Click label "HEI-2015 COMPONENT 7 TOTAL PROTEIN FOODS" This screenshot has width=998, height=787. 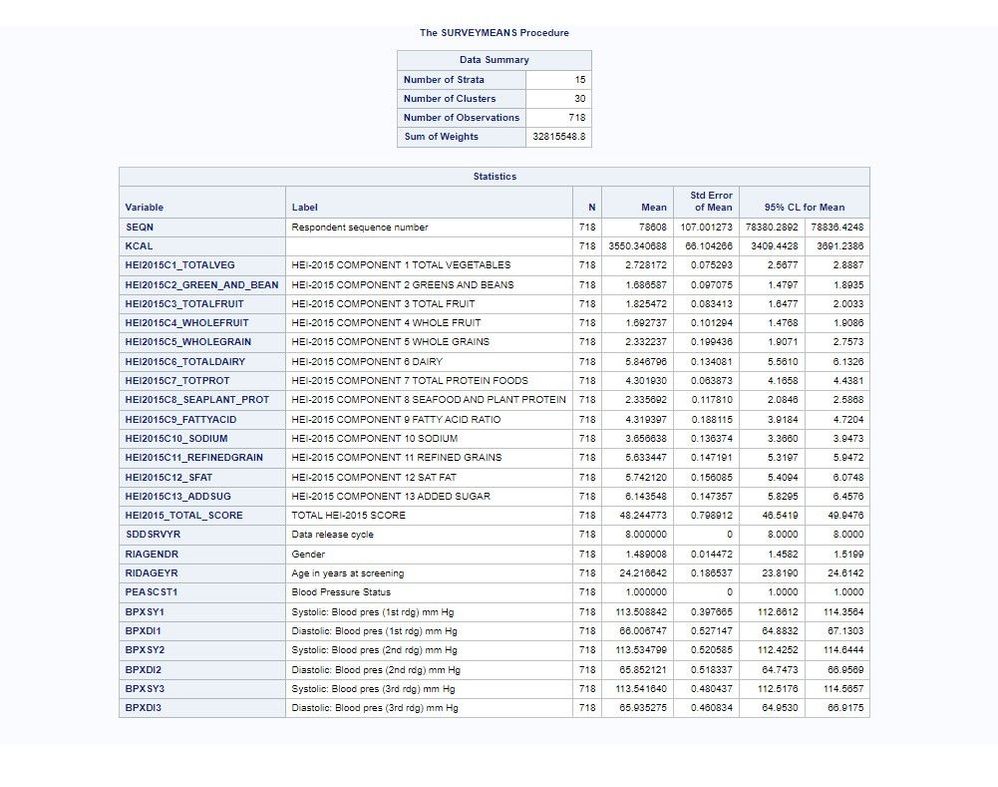410,381
